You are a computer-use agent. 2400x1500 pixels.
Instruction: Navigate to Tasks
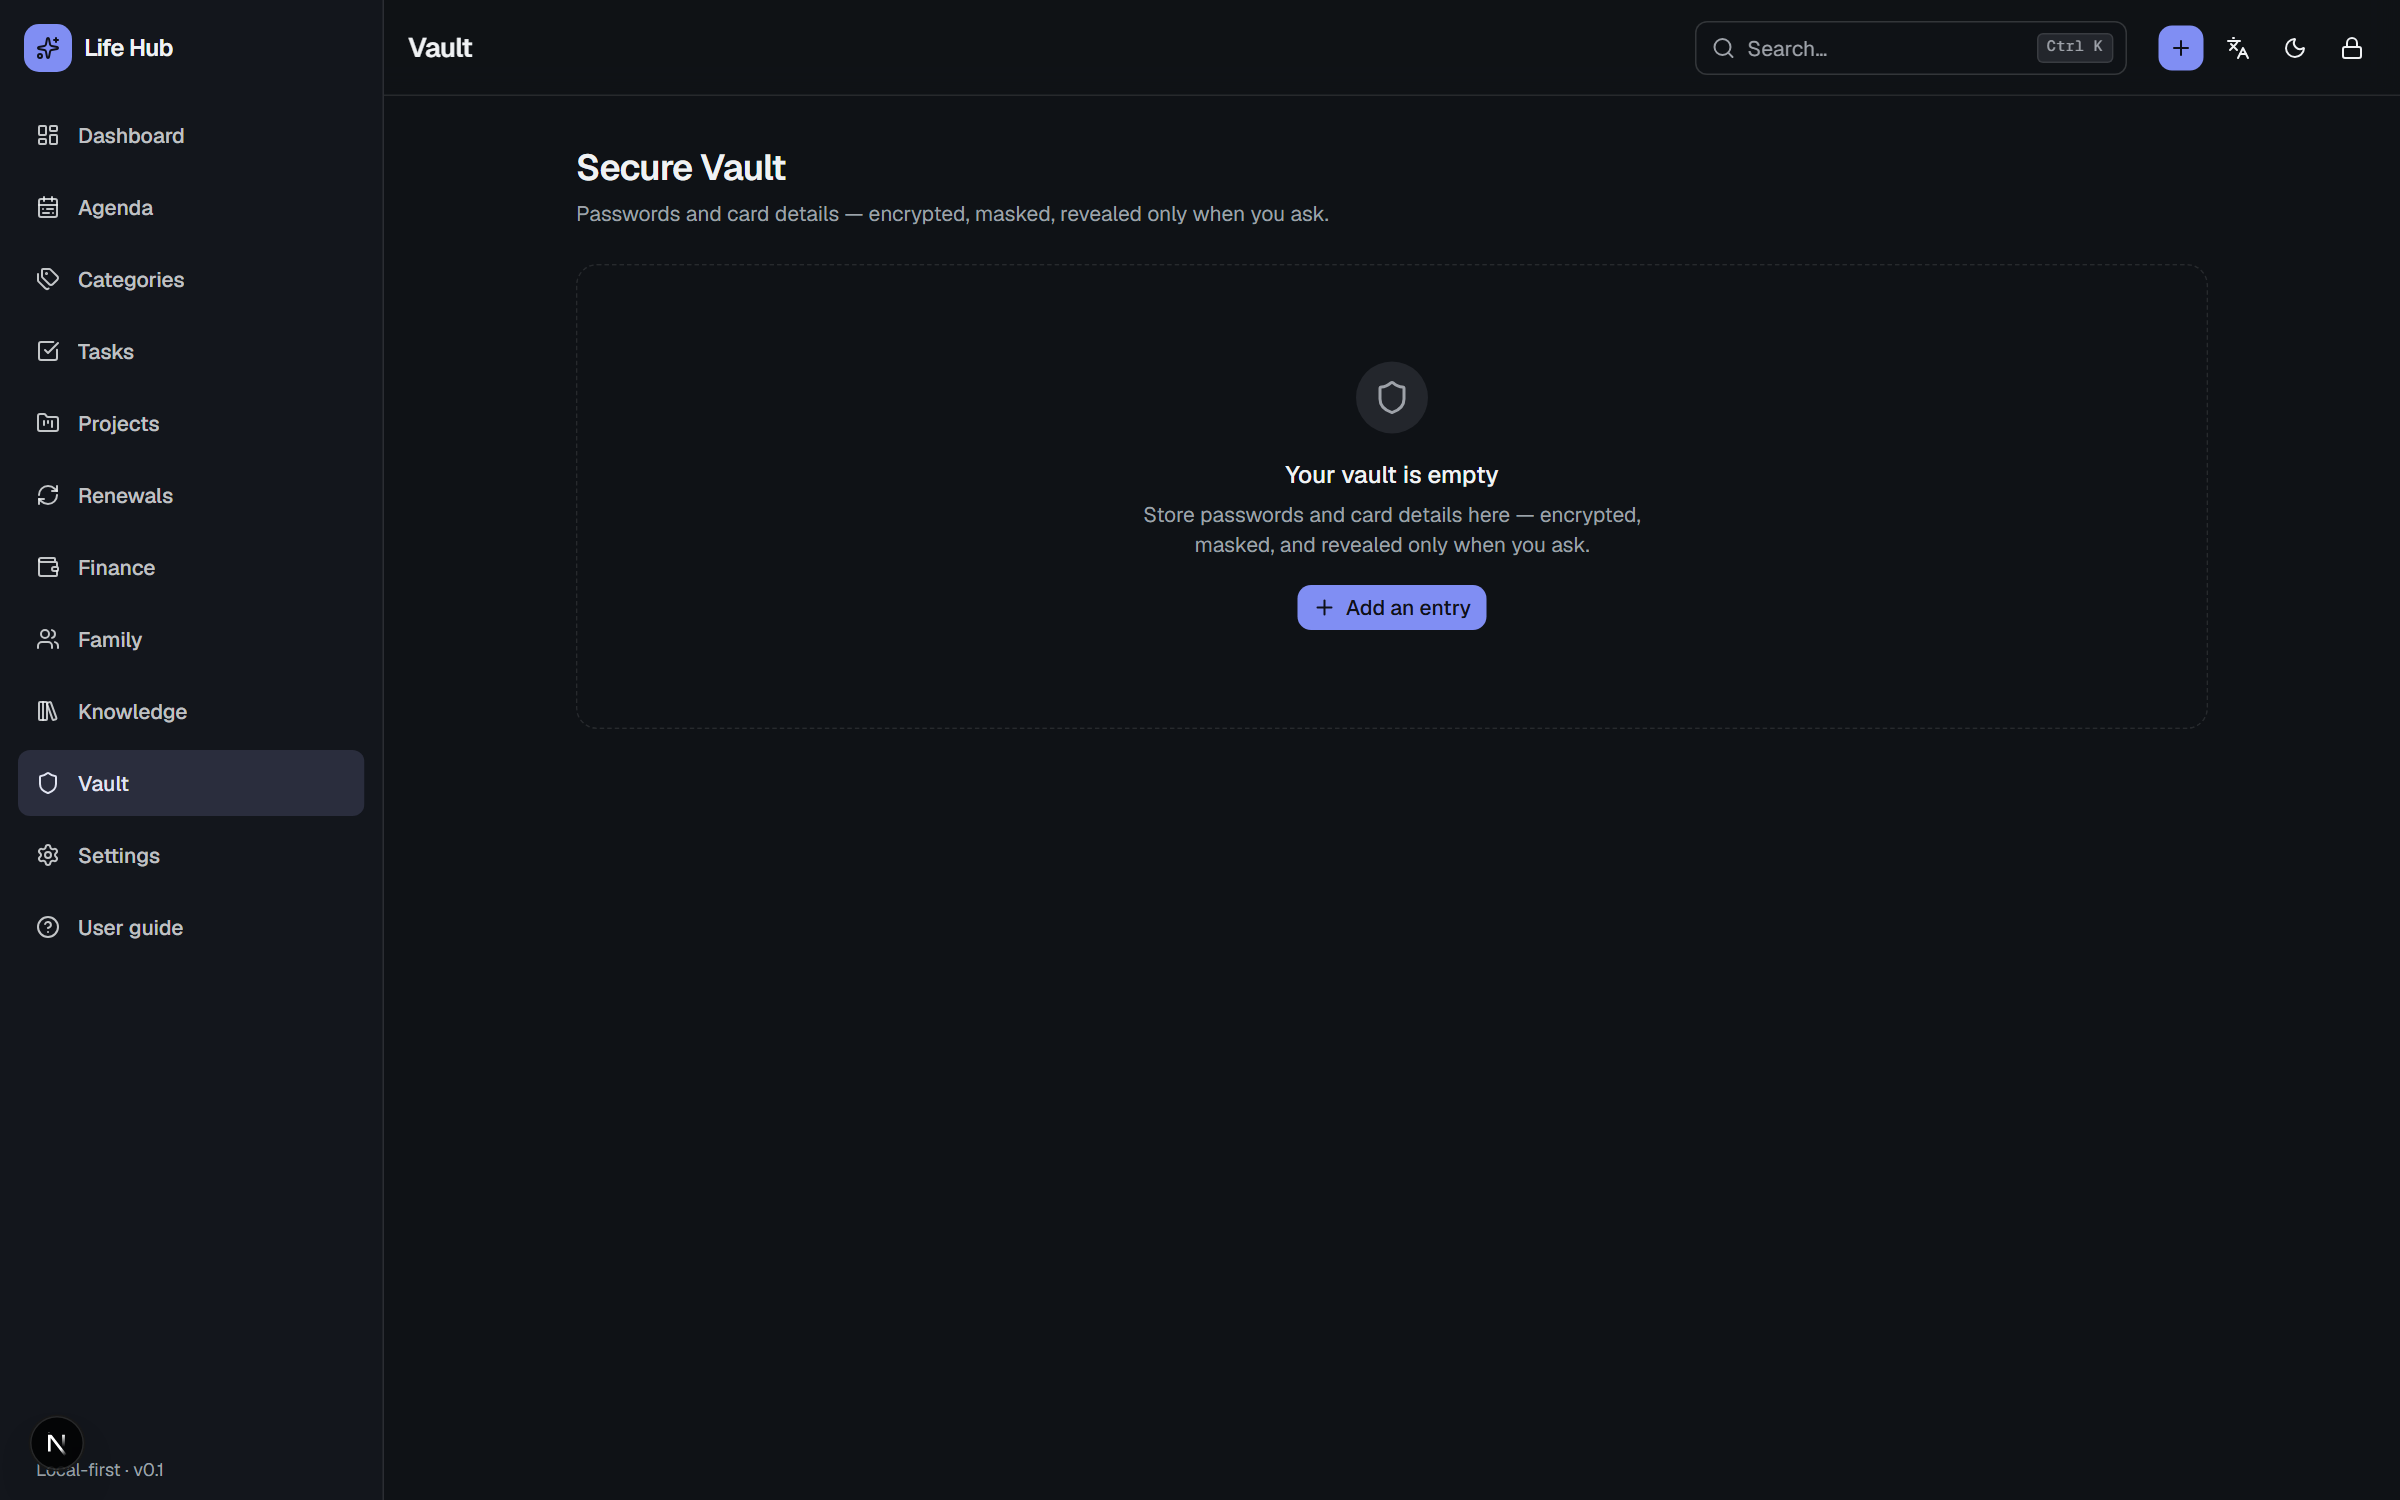click(191, 351)
